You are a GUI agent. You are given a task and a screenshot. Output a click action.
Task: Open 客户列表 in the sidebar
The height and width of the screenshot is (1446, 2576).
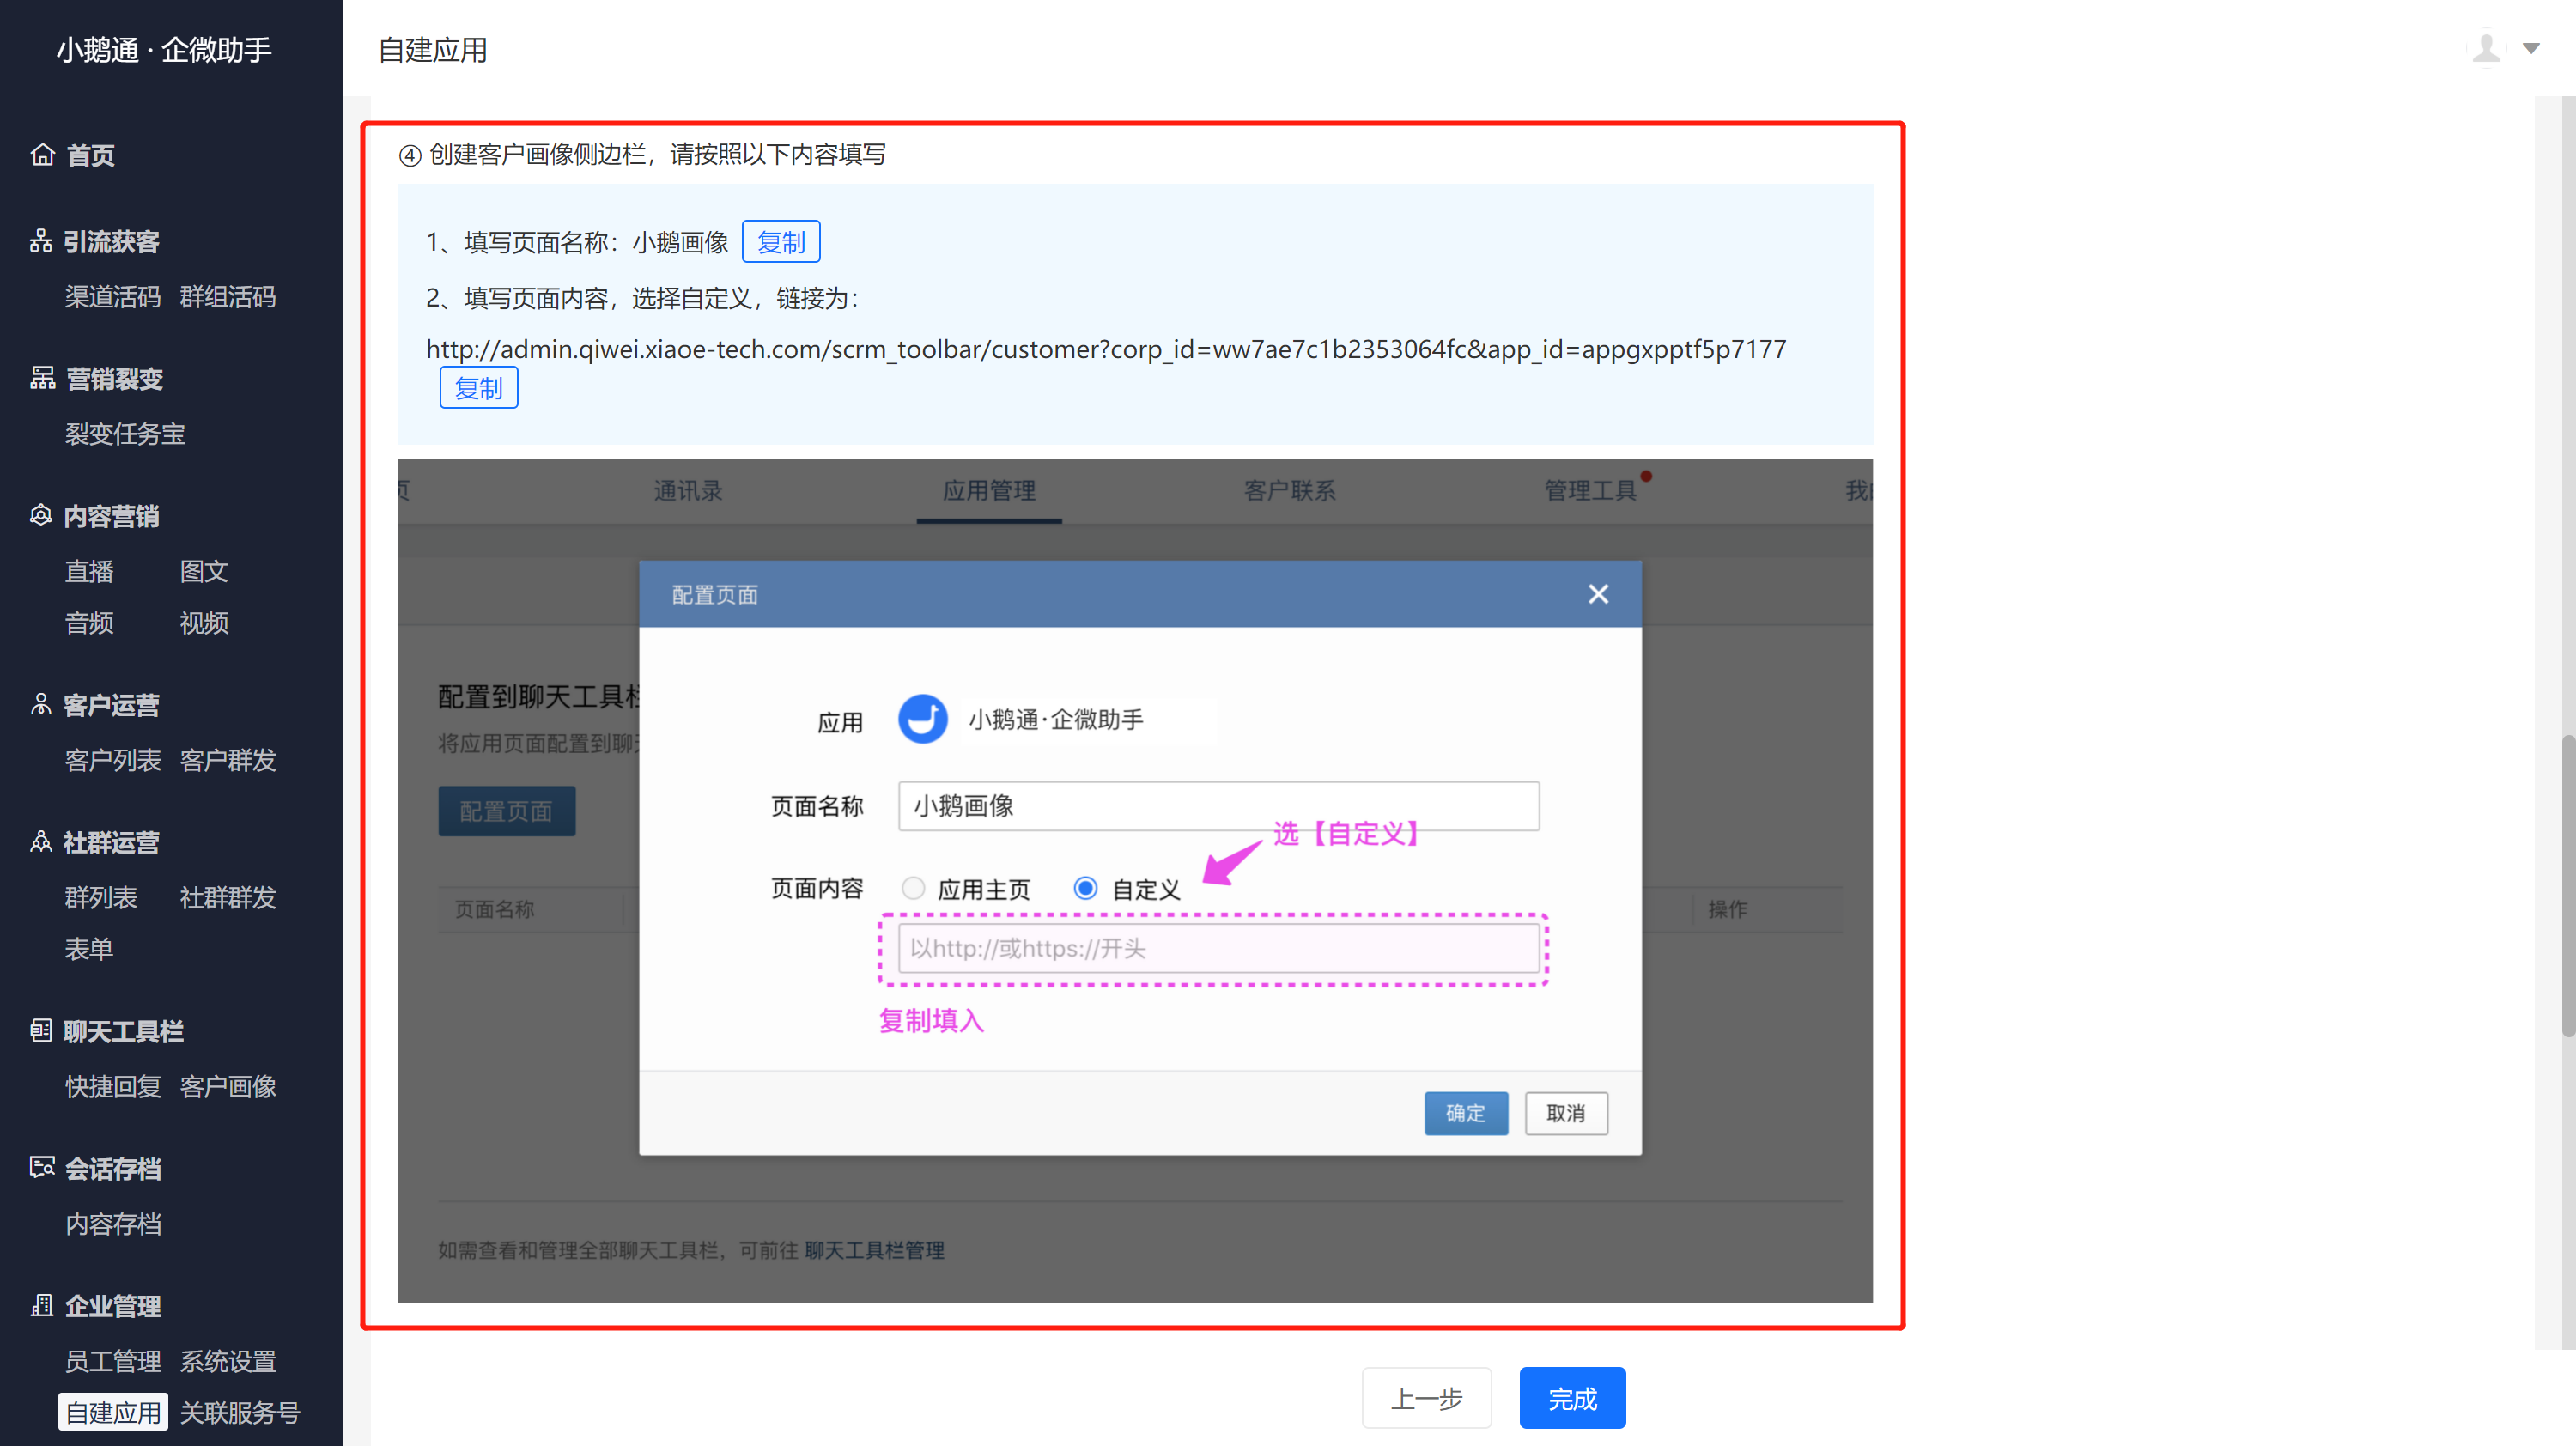tap(113, 760)
